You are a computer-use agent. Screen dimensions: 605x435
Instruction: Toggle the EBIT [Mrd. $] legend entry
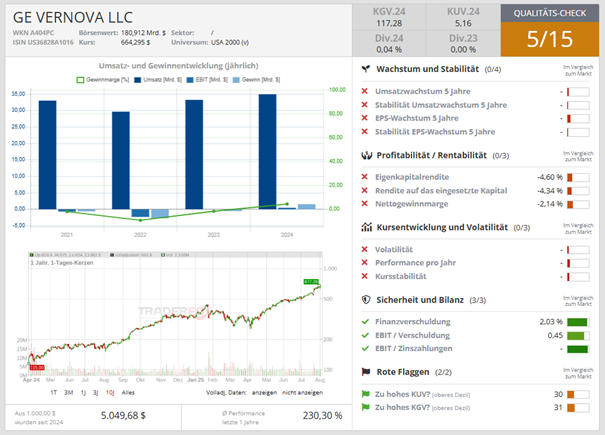207,80
